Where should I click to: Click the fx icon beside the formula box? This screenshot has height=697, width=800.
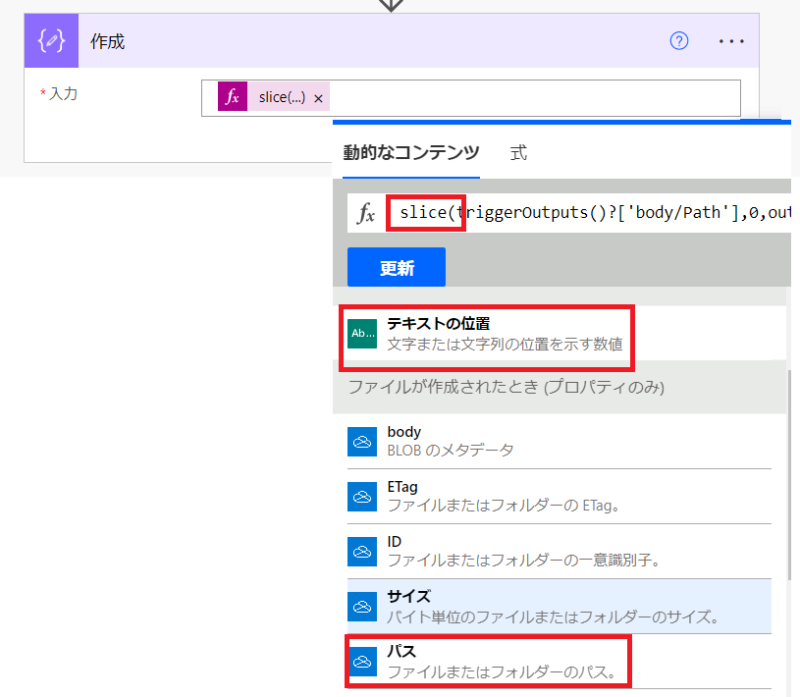coord(367,213)
